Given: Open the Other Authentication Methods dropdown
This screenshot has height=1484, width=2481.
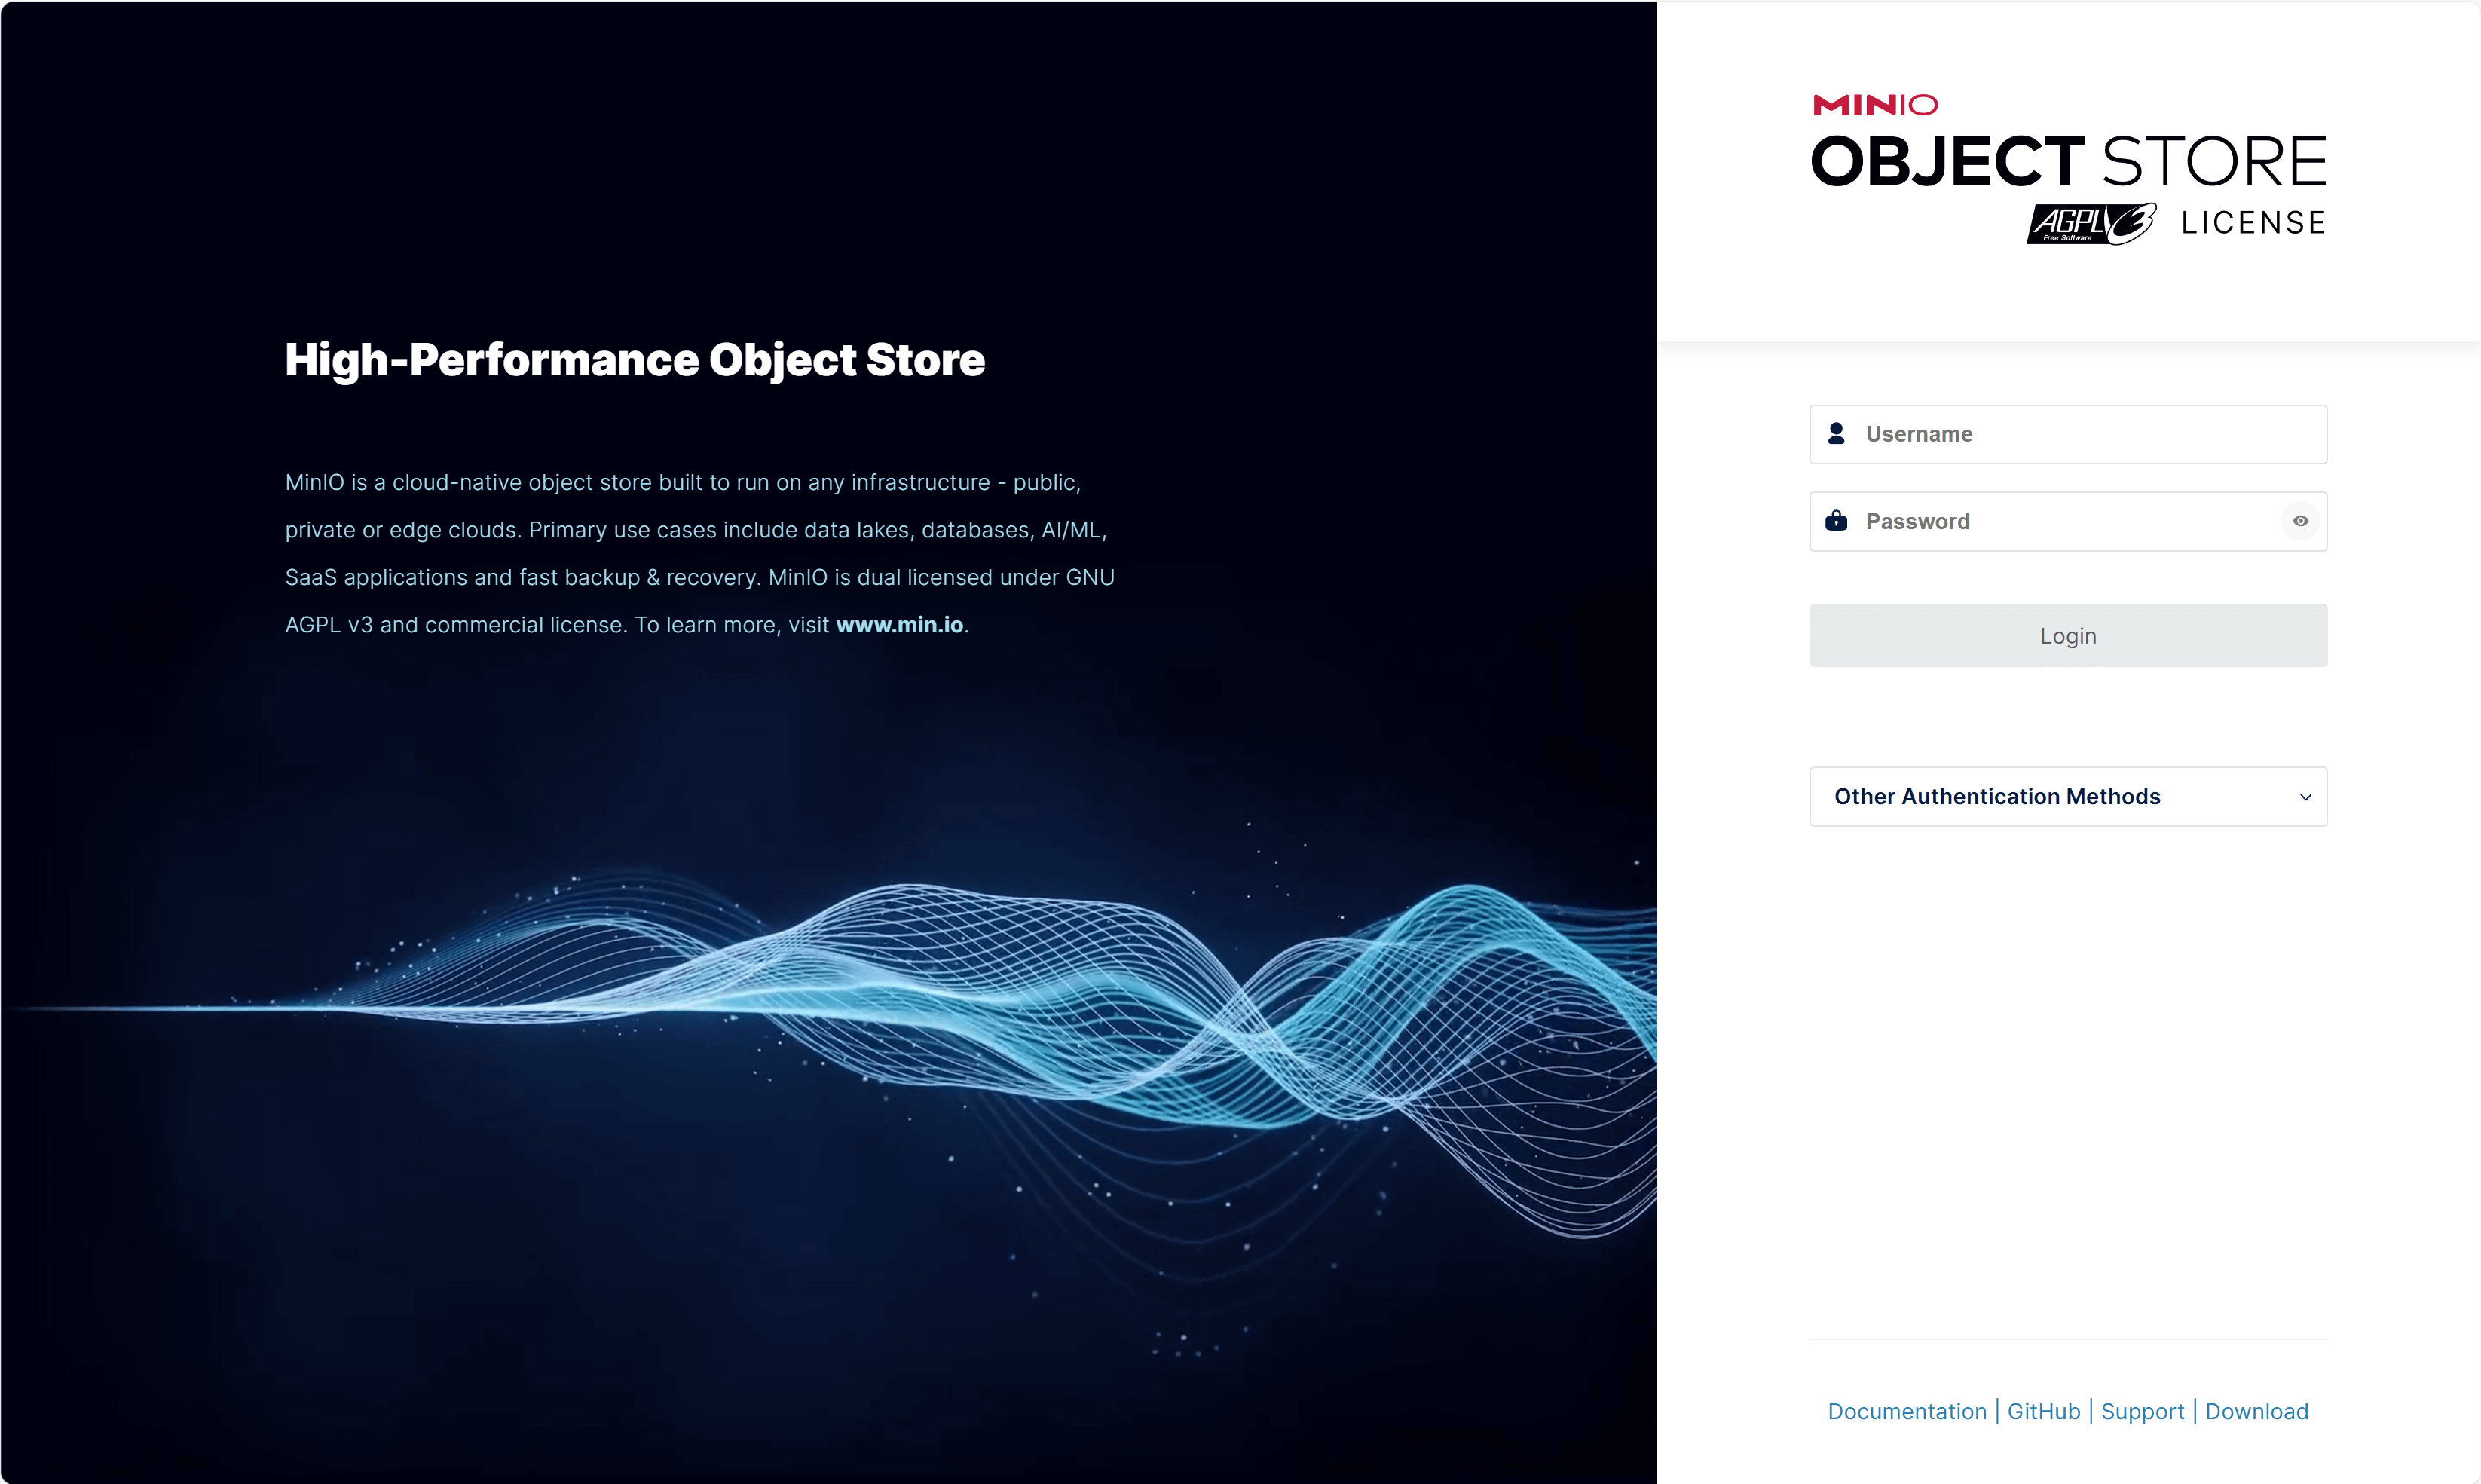Looking at the screenshot, I should 1997,797.
